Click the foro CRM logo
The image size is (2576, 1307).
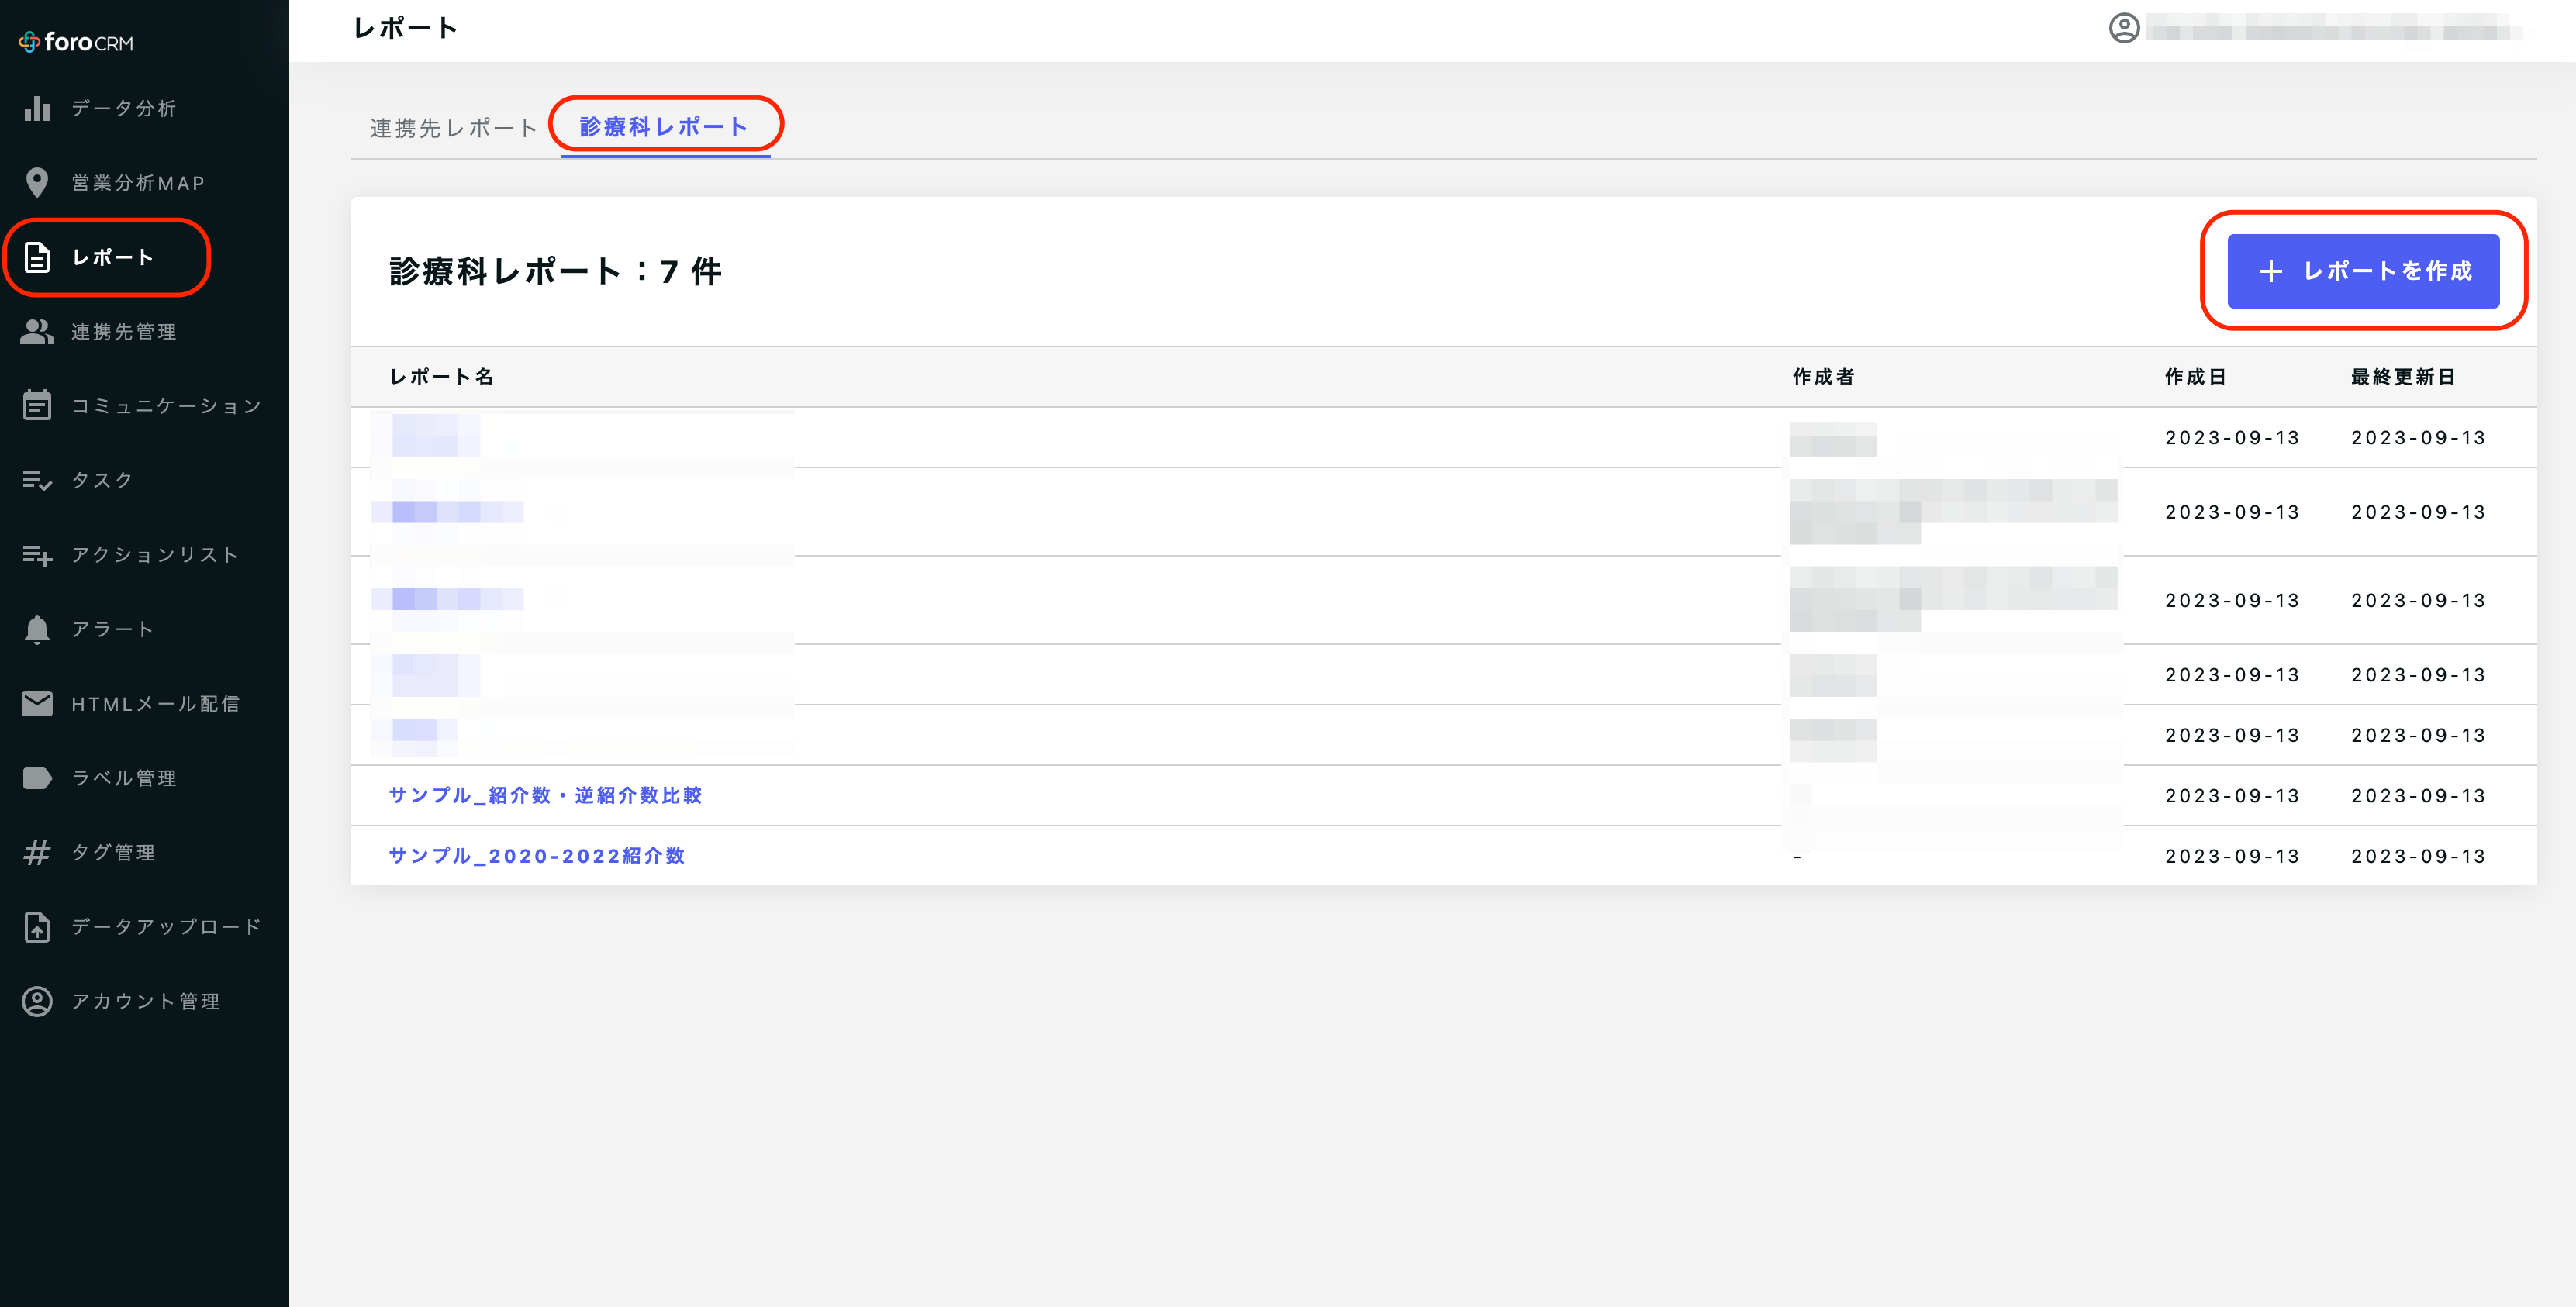tap(76, 42)
